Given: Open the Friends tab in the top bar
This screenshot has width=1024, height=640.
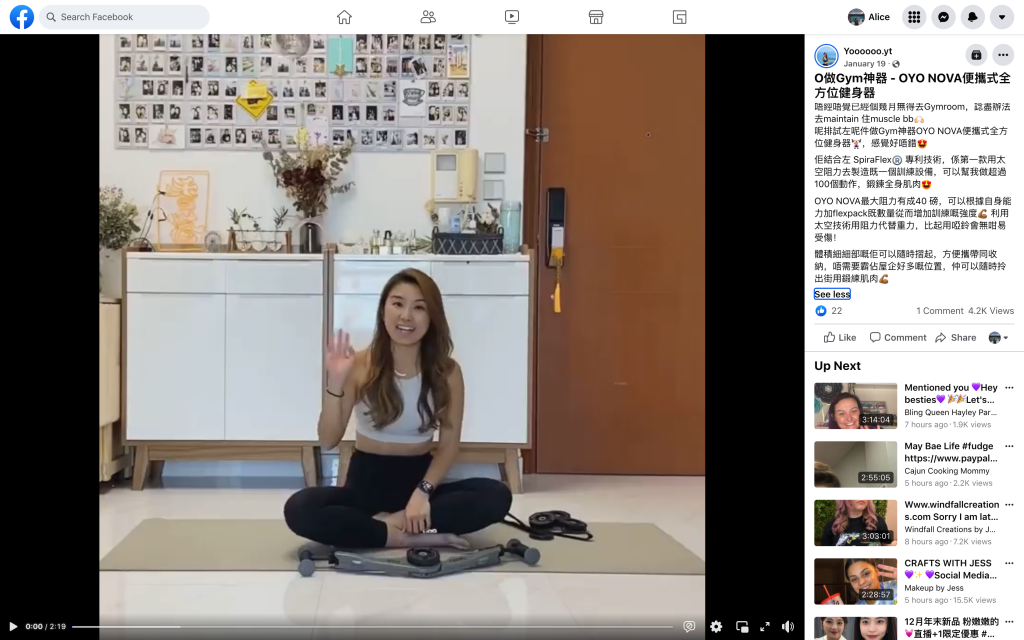Looking at the screenshot, I should 428,17.
